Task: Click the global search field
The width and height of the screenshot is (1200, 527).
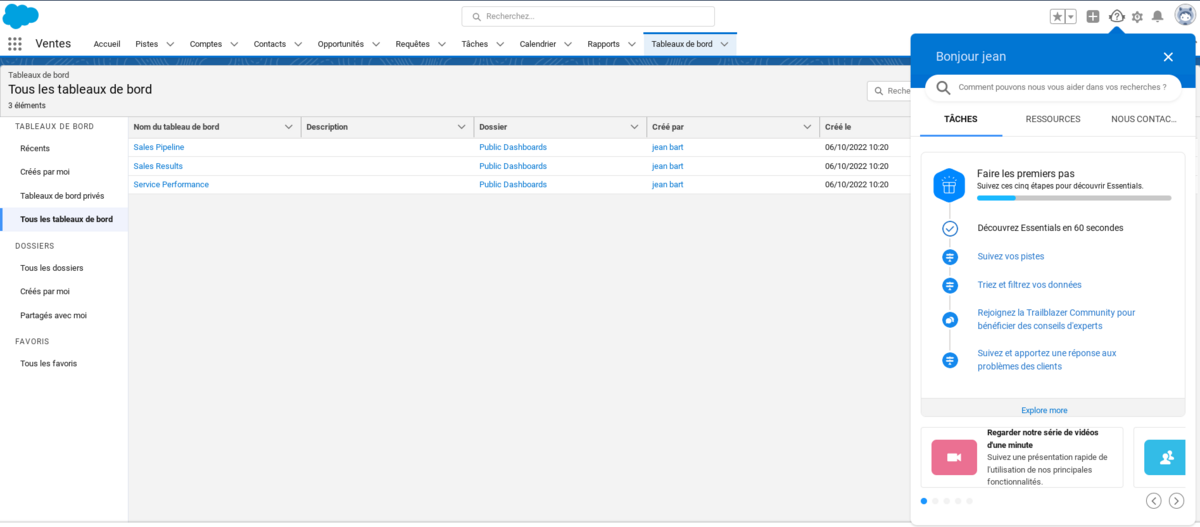Action: pyautogui.click(x=588, y=16)
